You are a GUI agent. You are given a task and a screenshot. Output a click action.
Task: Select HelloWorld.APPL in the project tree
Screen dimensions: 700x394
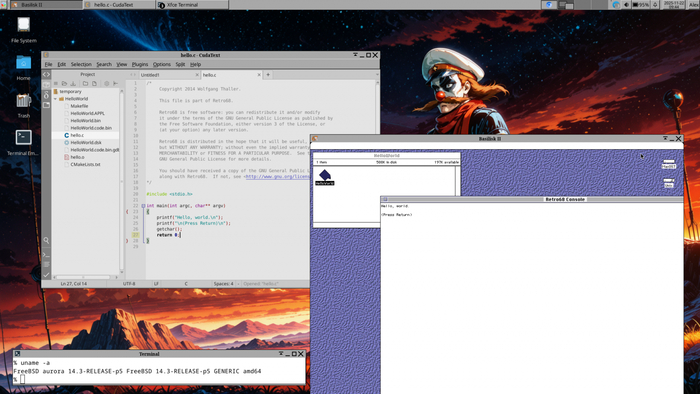[88, 113]
